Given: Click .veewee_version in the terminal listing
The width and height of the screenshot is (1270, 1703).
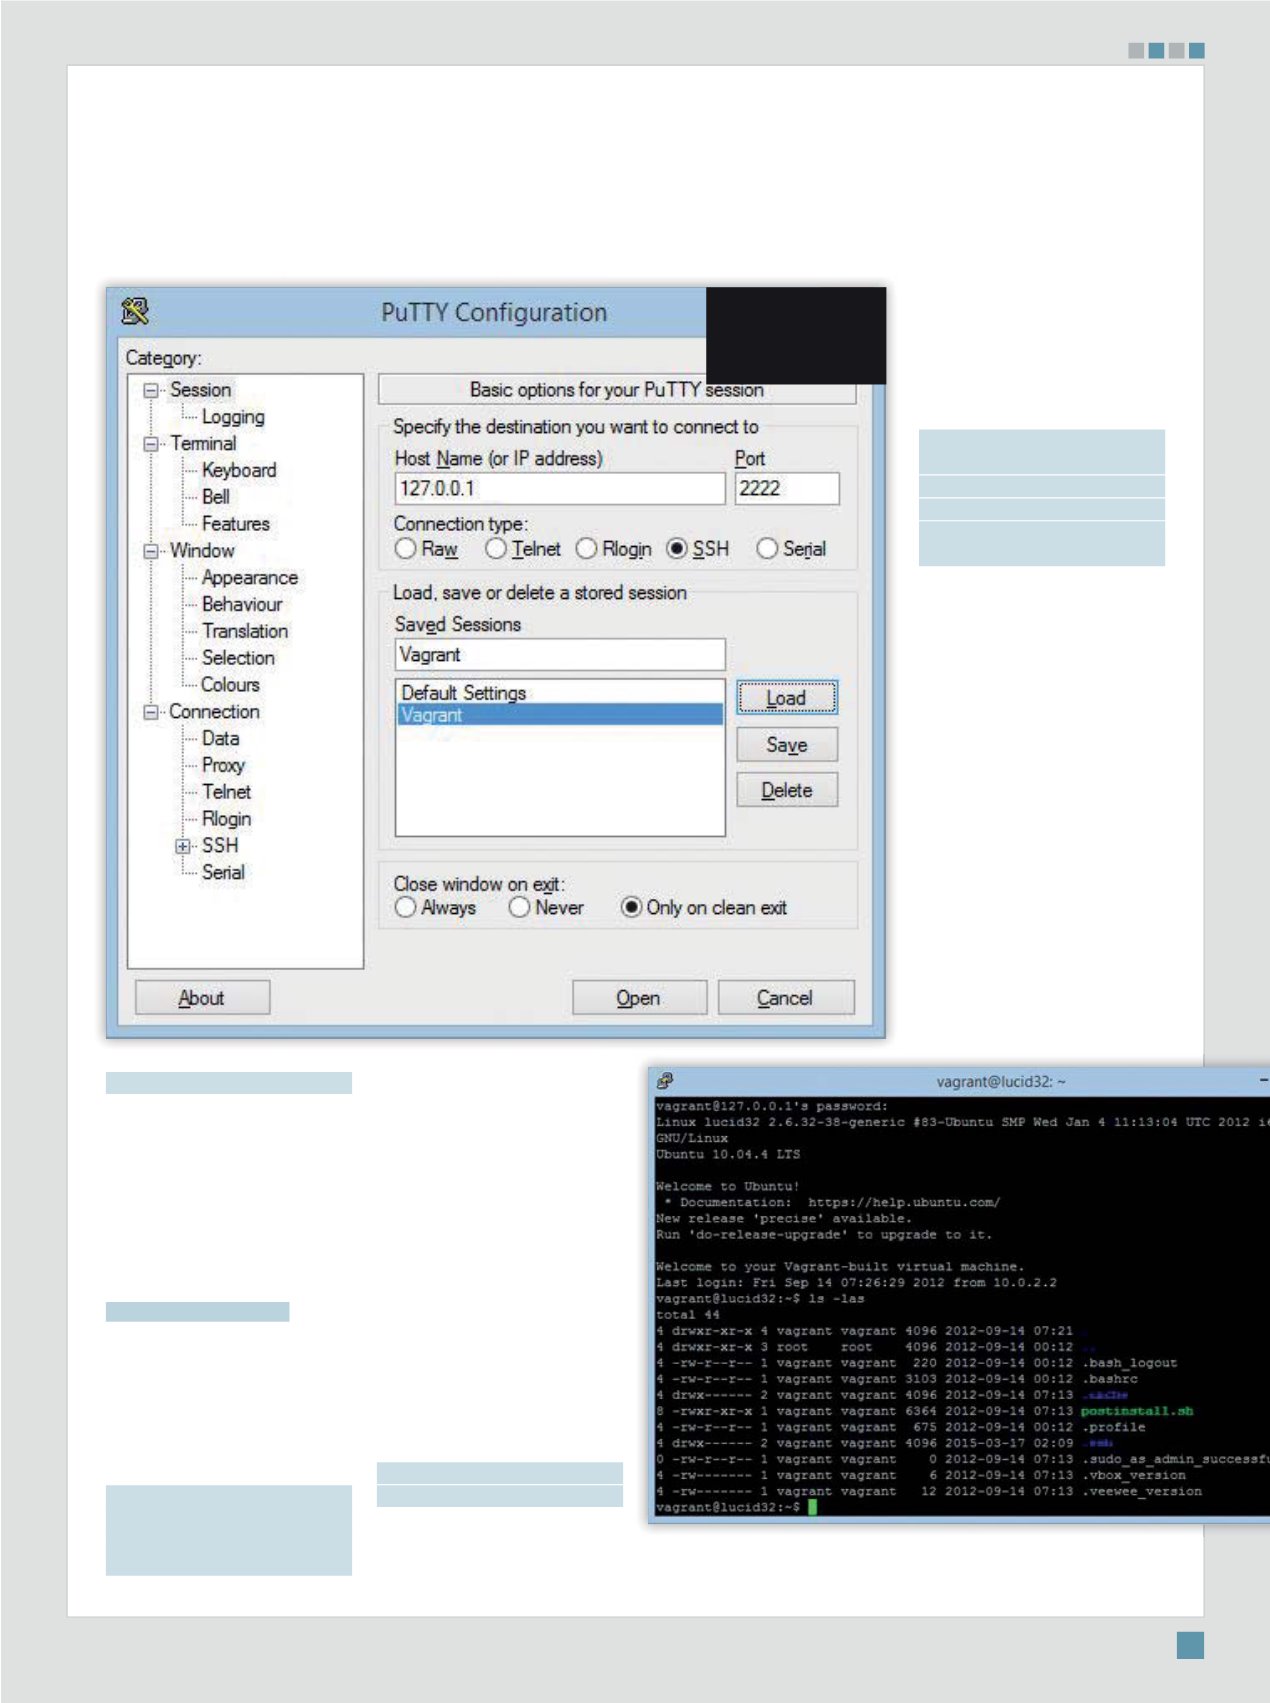Looking at the screenshot, I should [1141, 1491].
